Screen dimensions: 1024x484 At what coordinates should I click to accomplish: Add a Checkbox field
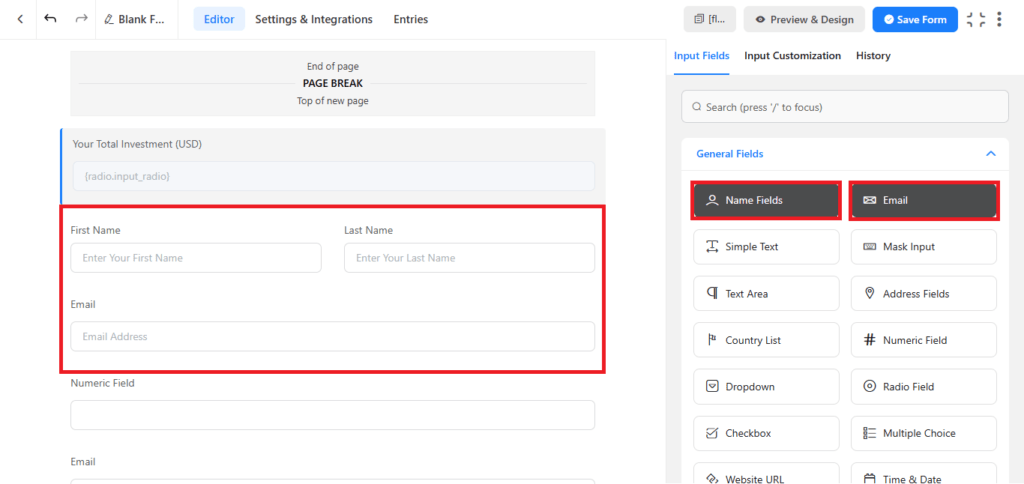point(766,433)
